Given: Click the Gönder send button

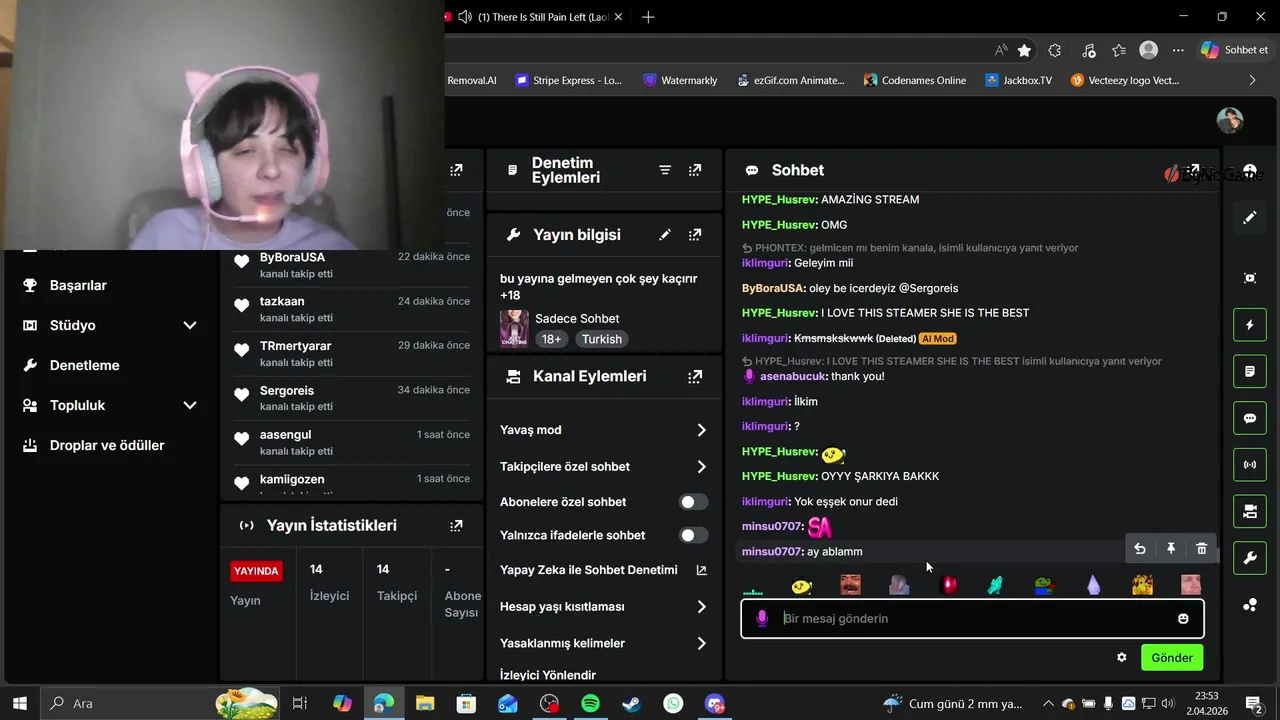Looking at the screenshot, I should 1172,658.
